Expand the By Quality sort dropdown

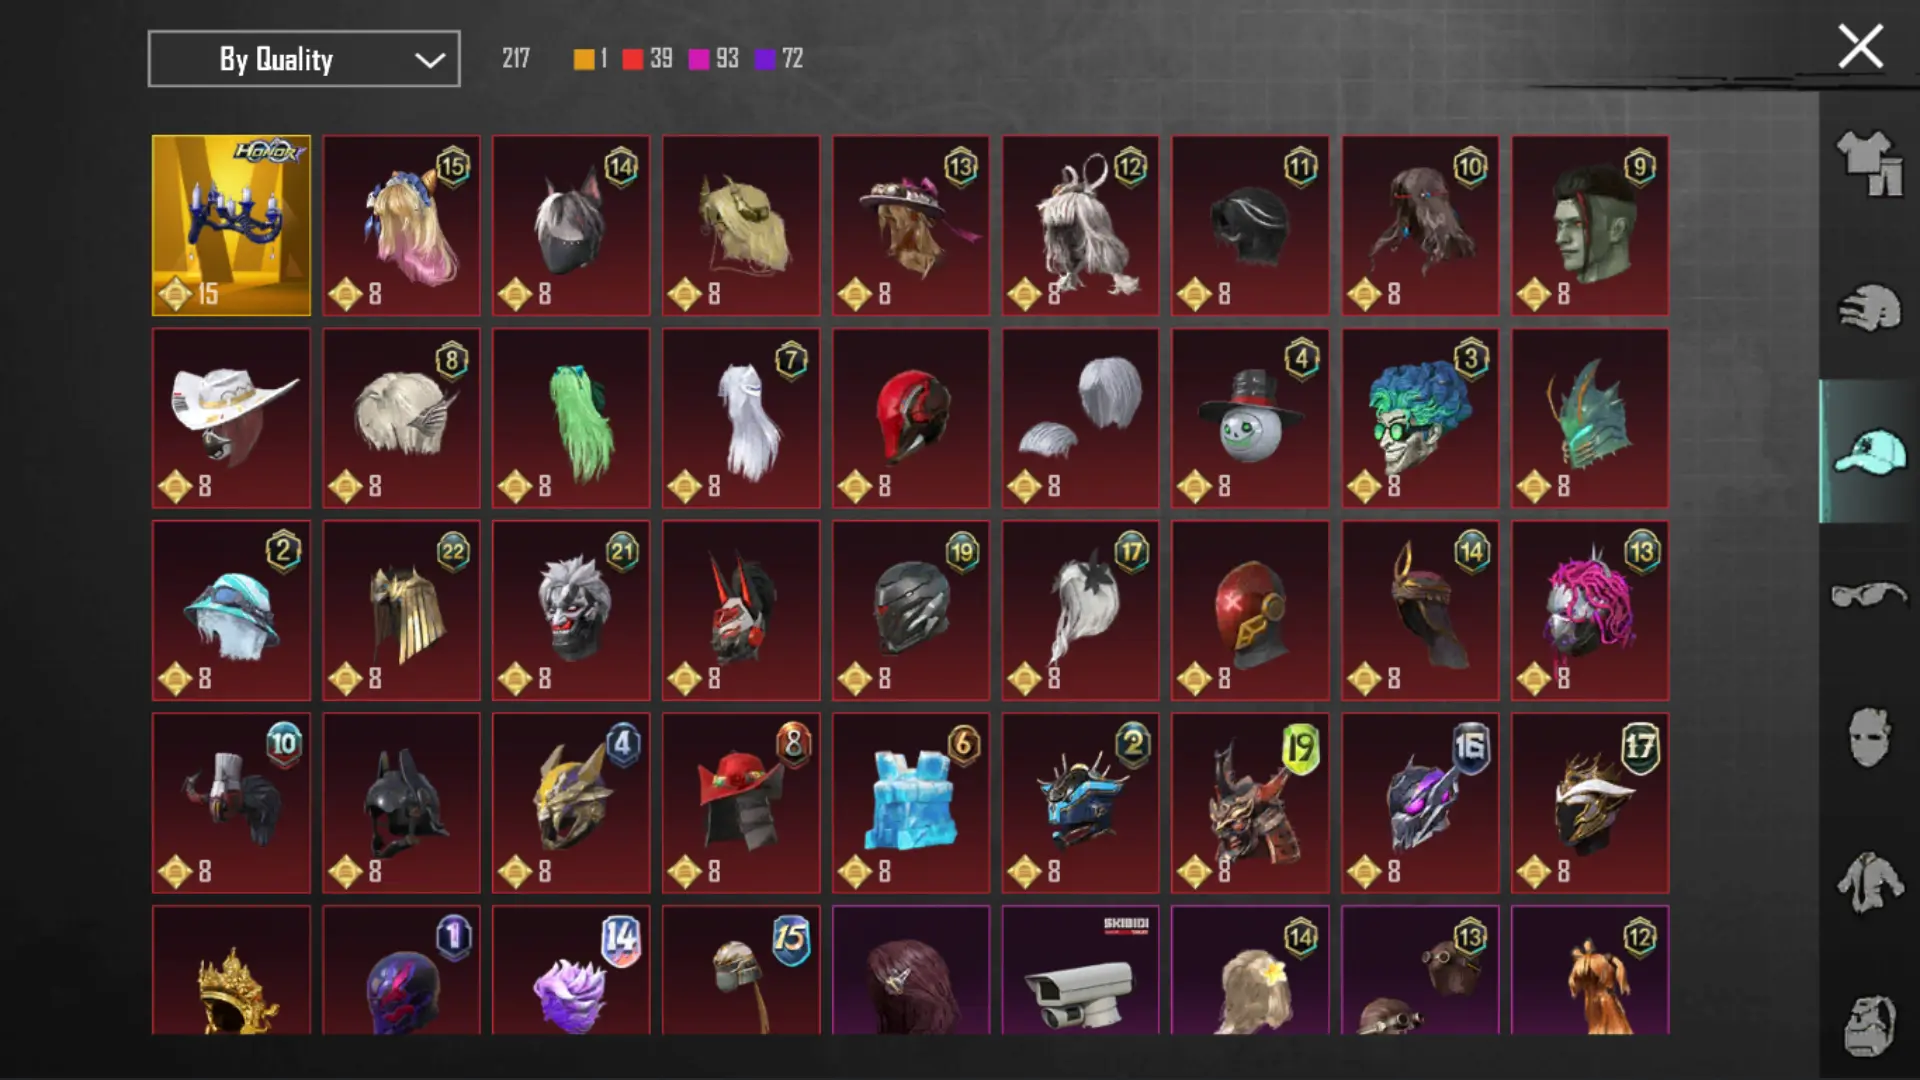pyautogui.click(x=304, y=59)
